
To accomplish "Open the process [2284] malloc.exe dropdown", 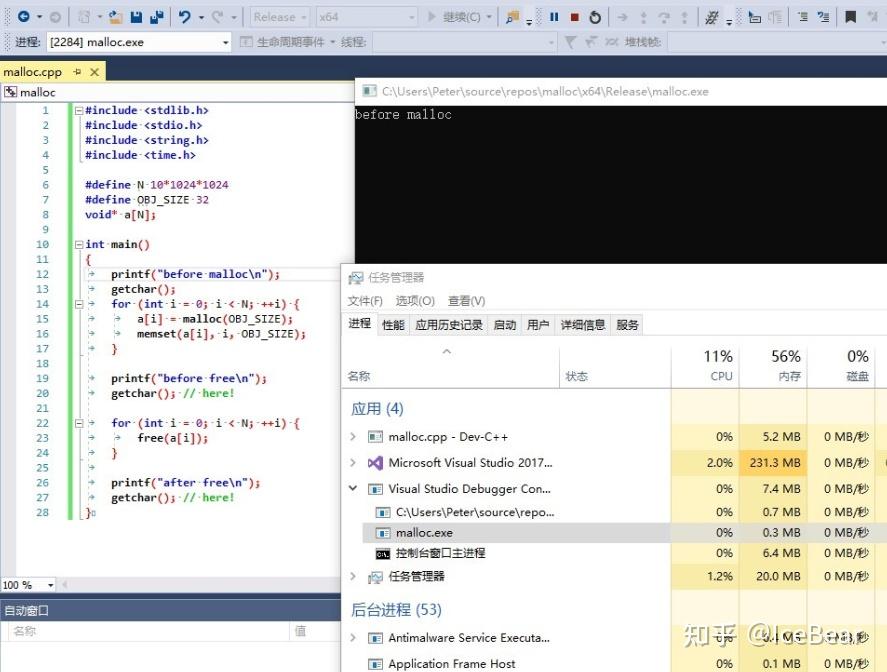I will pyautogui.click(x=139, y=42).
